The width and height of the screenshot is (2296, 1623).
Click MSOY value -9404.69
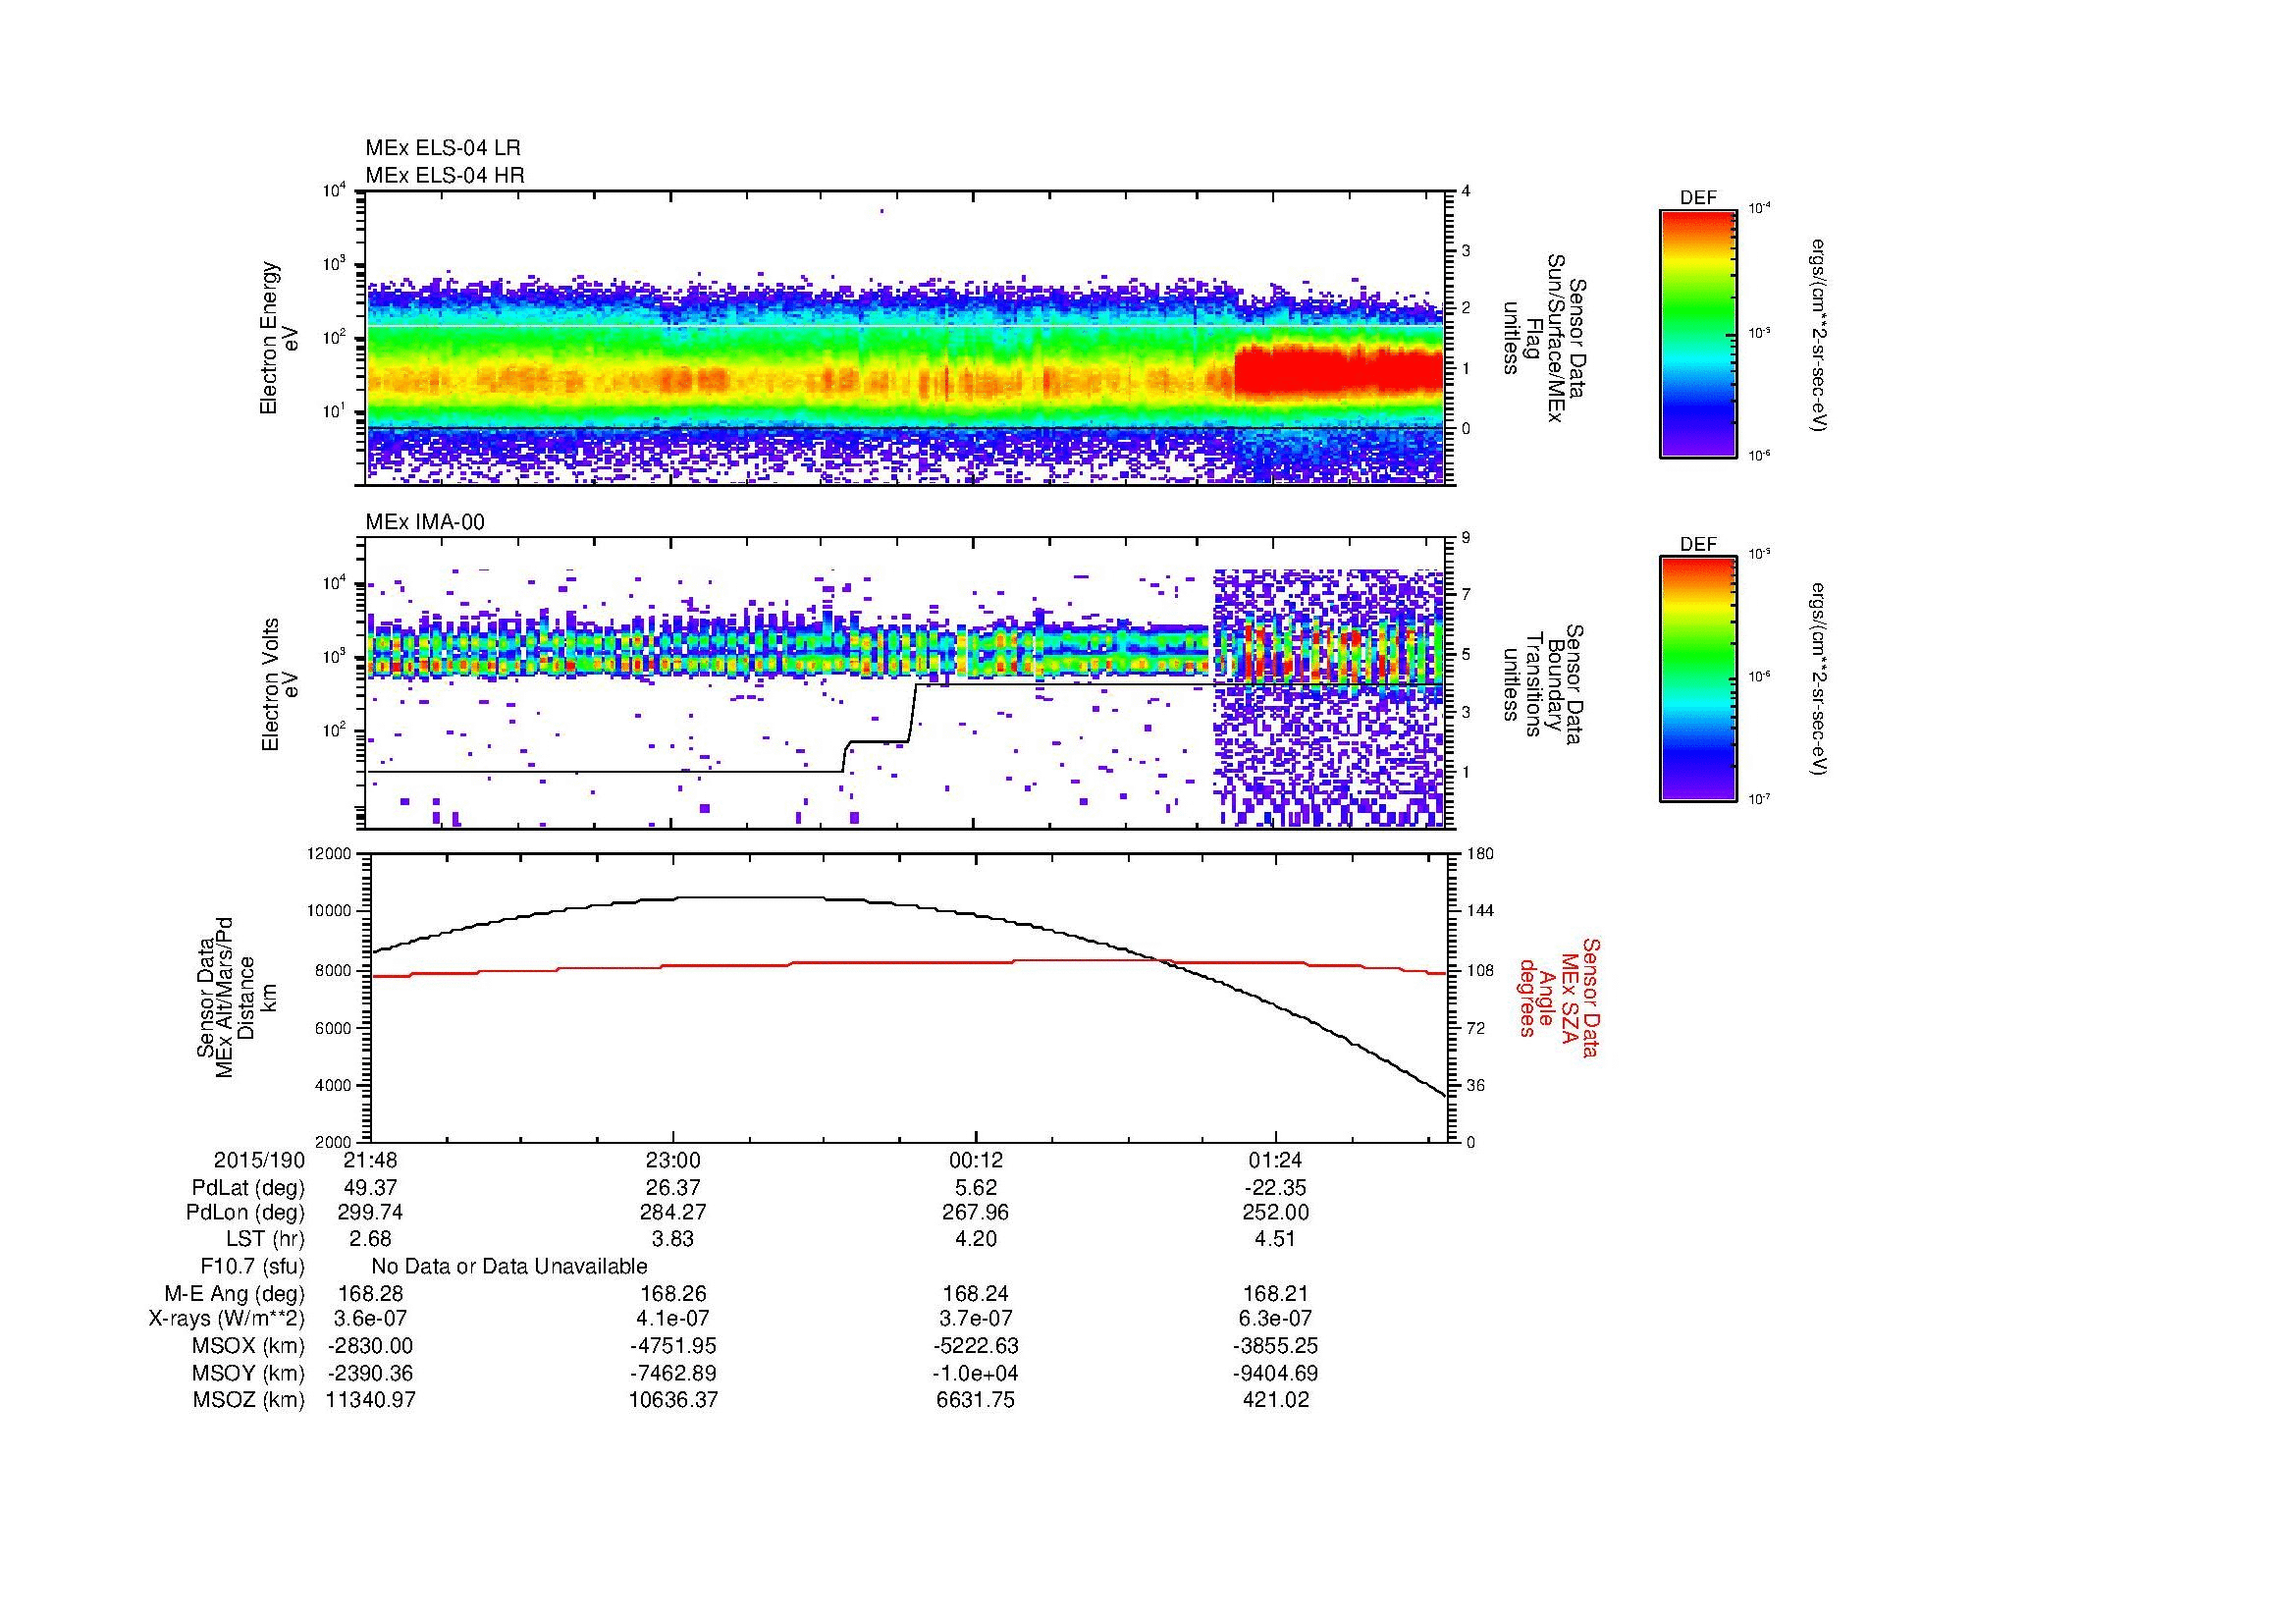pos(1277,1373)
